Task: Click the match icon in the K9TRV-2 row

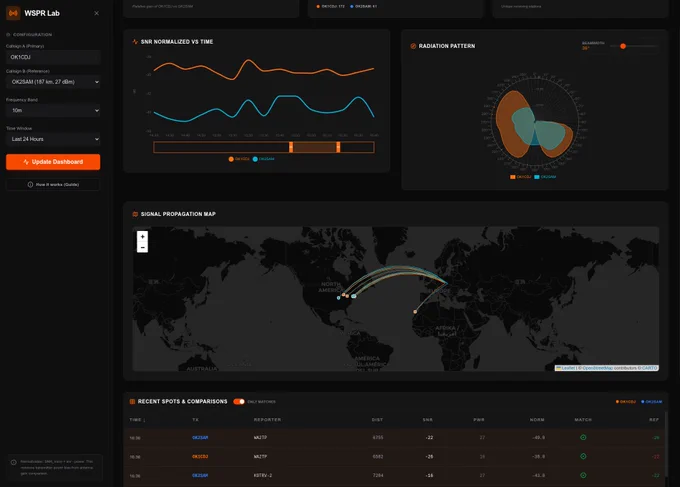Action: 583,475
